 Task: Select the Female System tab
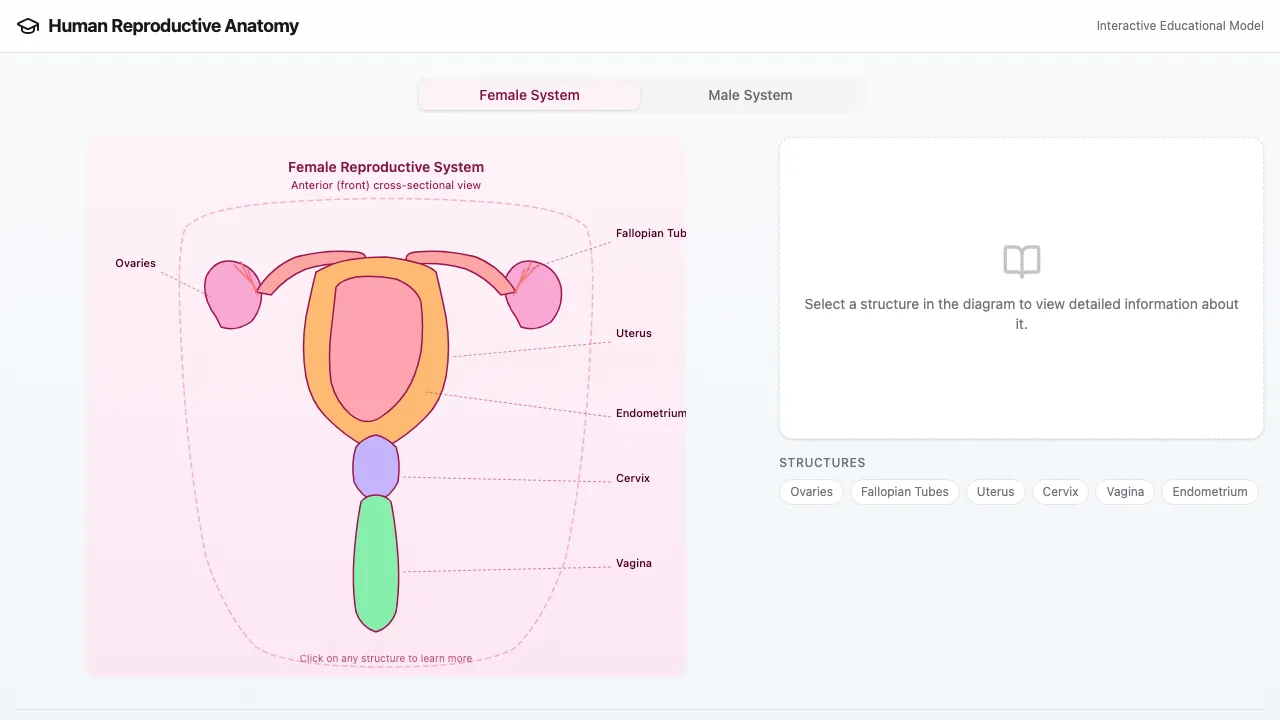click(529, 95)
